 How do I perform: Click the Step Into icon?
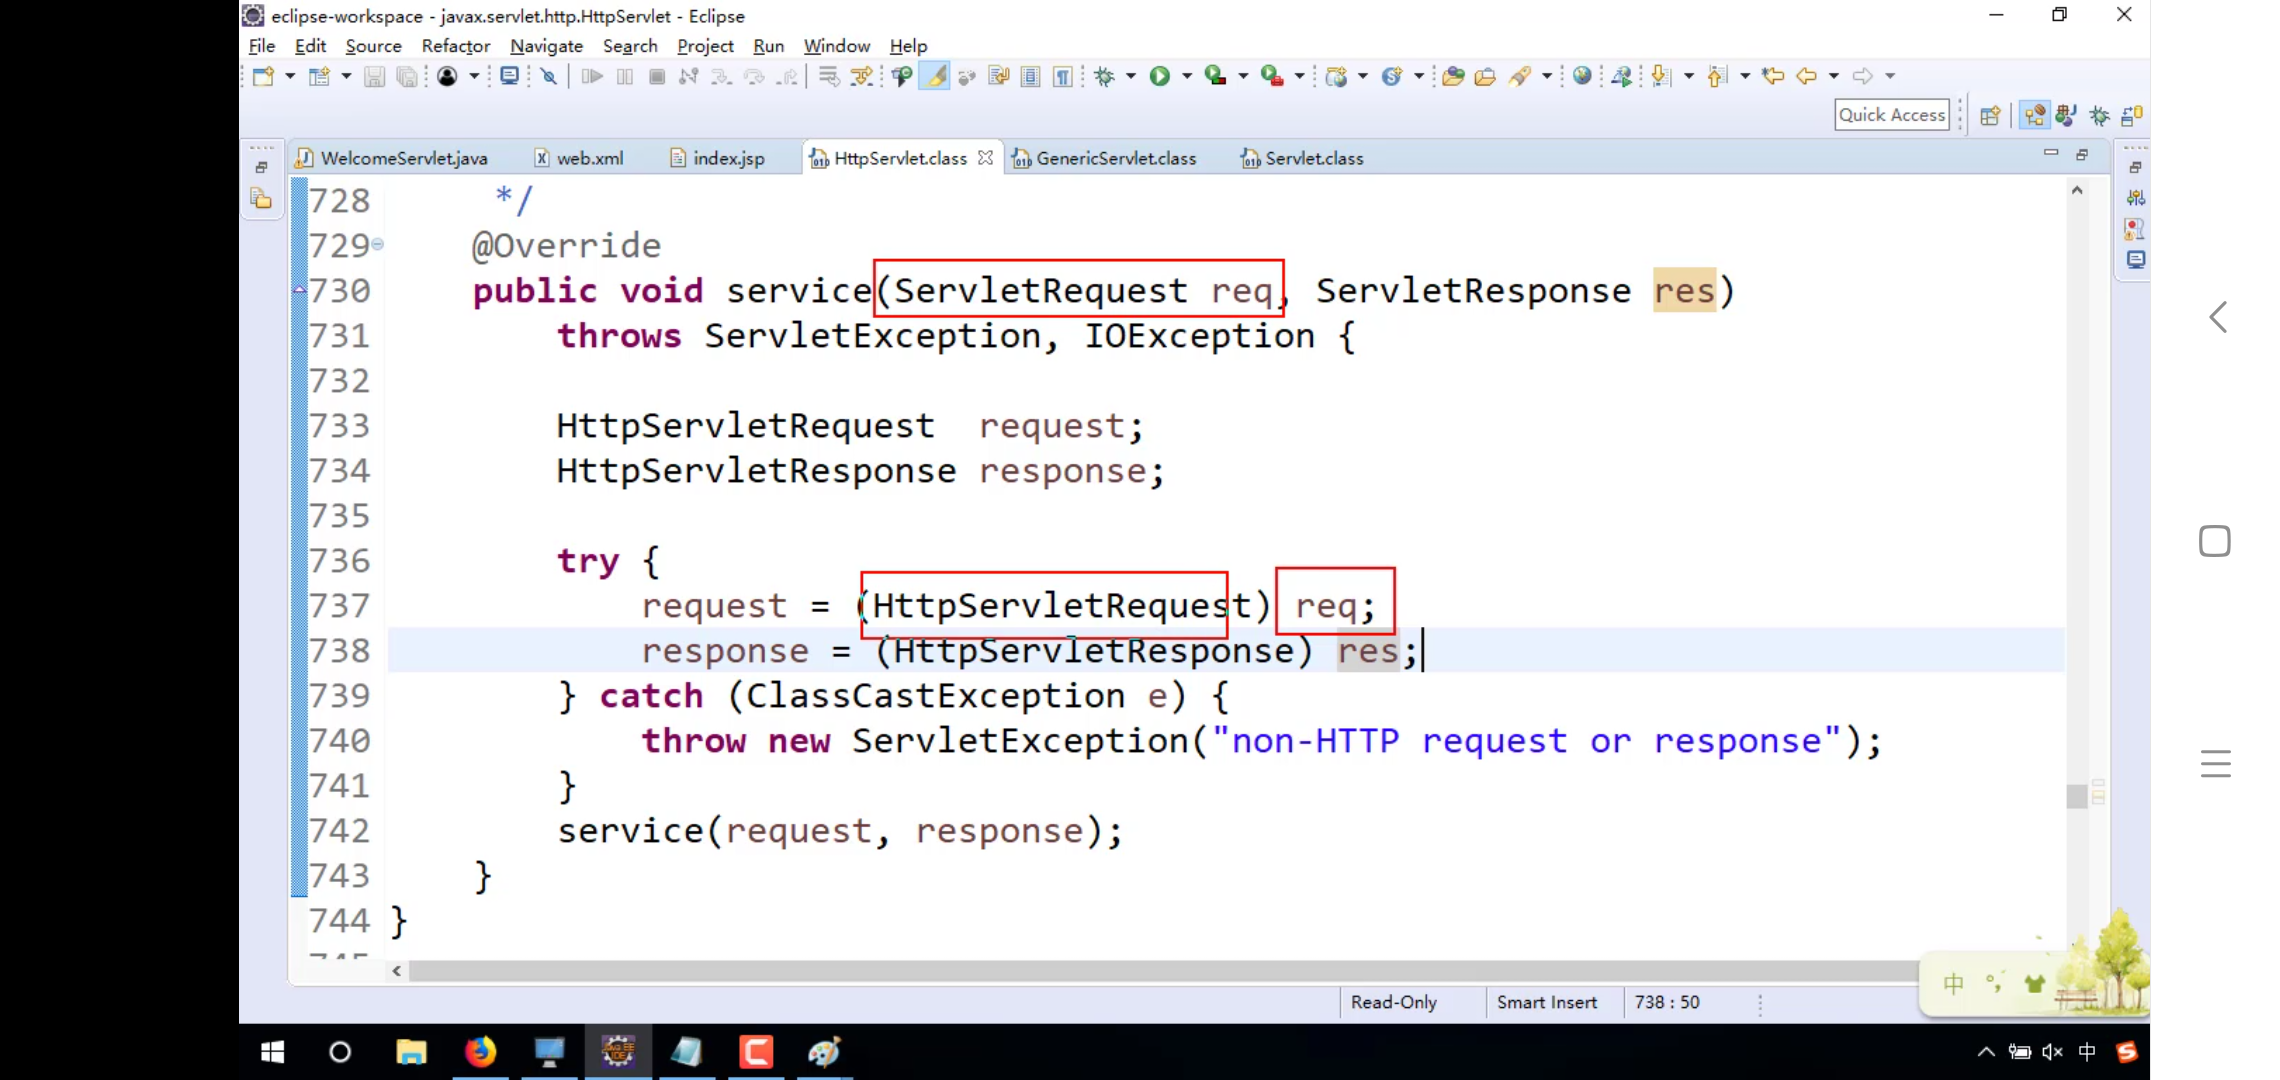721,76
